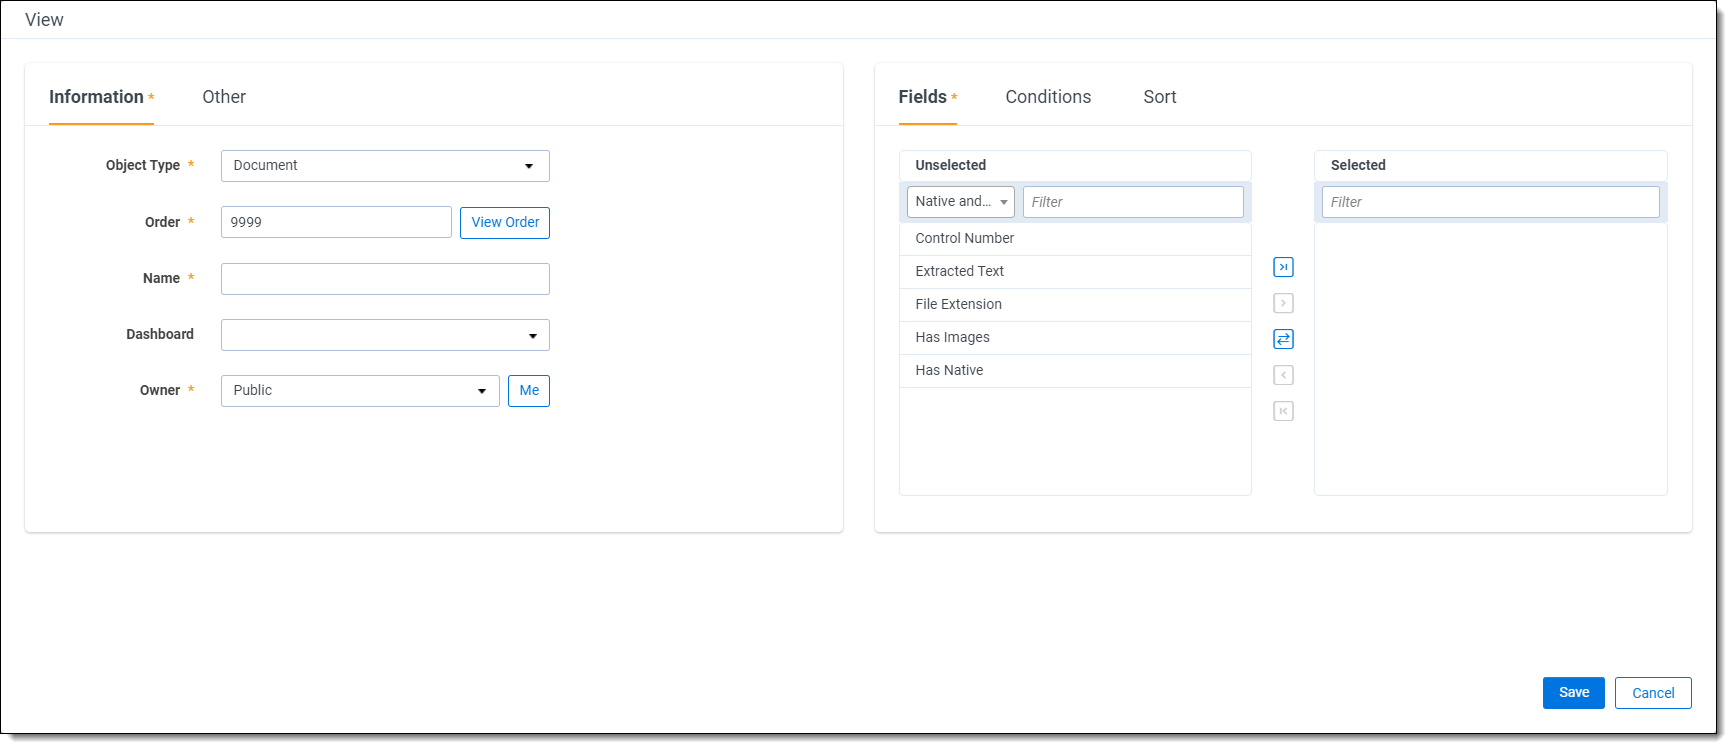Expand the Owner dropdown set to Public
Image resolution: width=1732 pixels, height=749 pixels.
click(360, 391)
